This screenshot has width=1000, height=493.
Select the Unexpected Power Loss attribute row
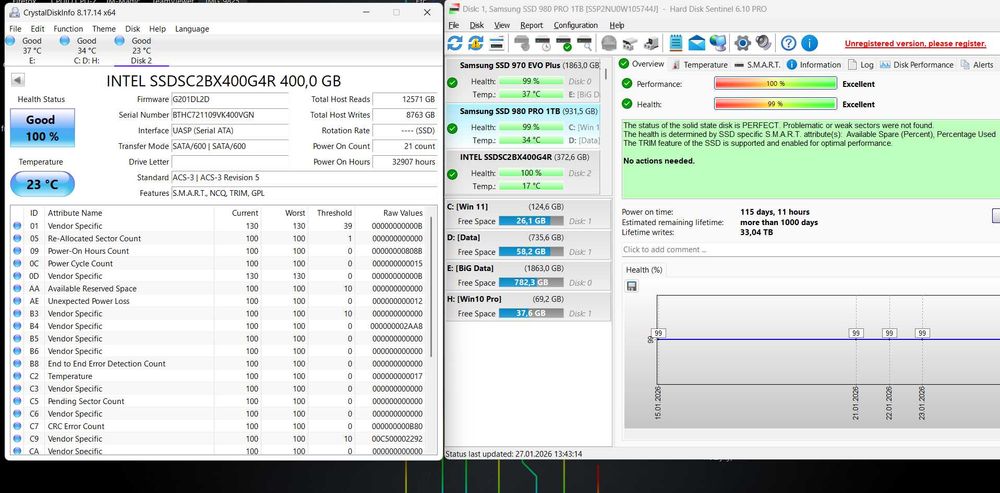click(220, 301)
